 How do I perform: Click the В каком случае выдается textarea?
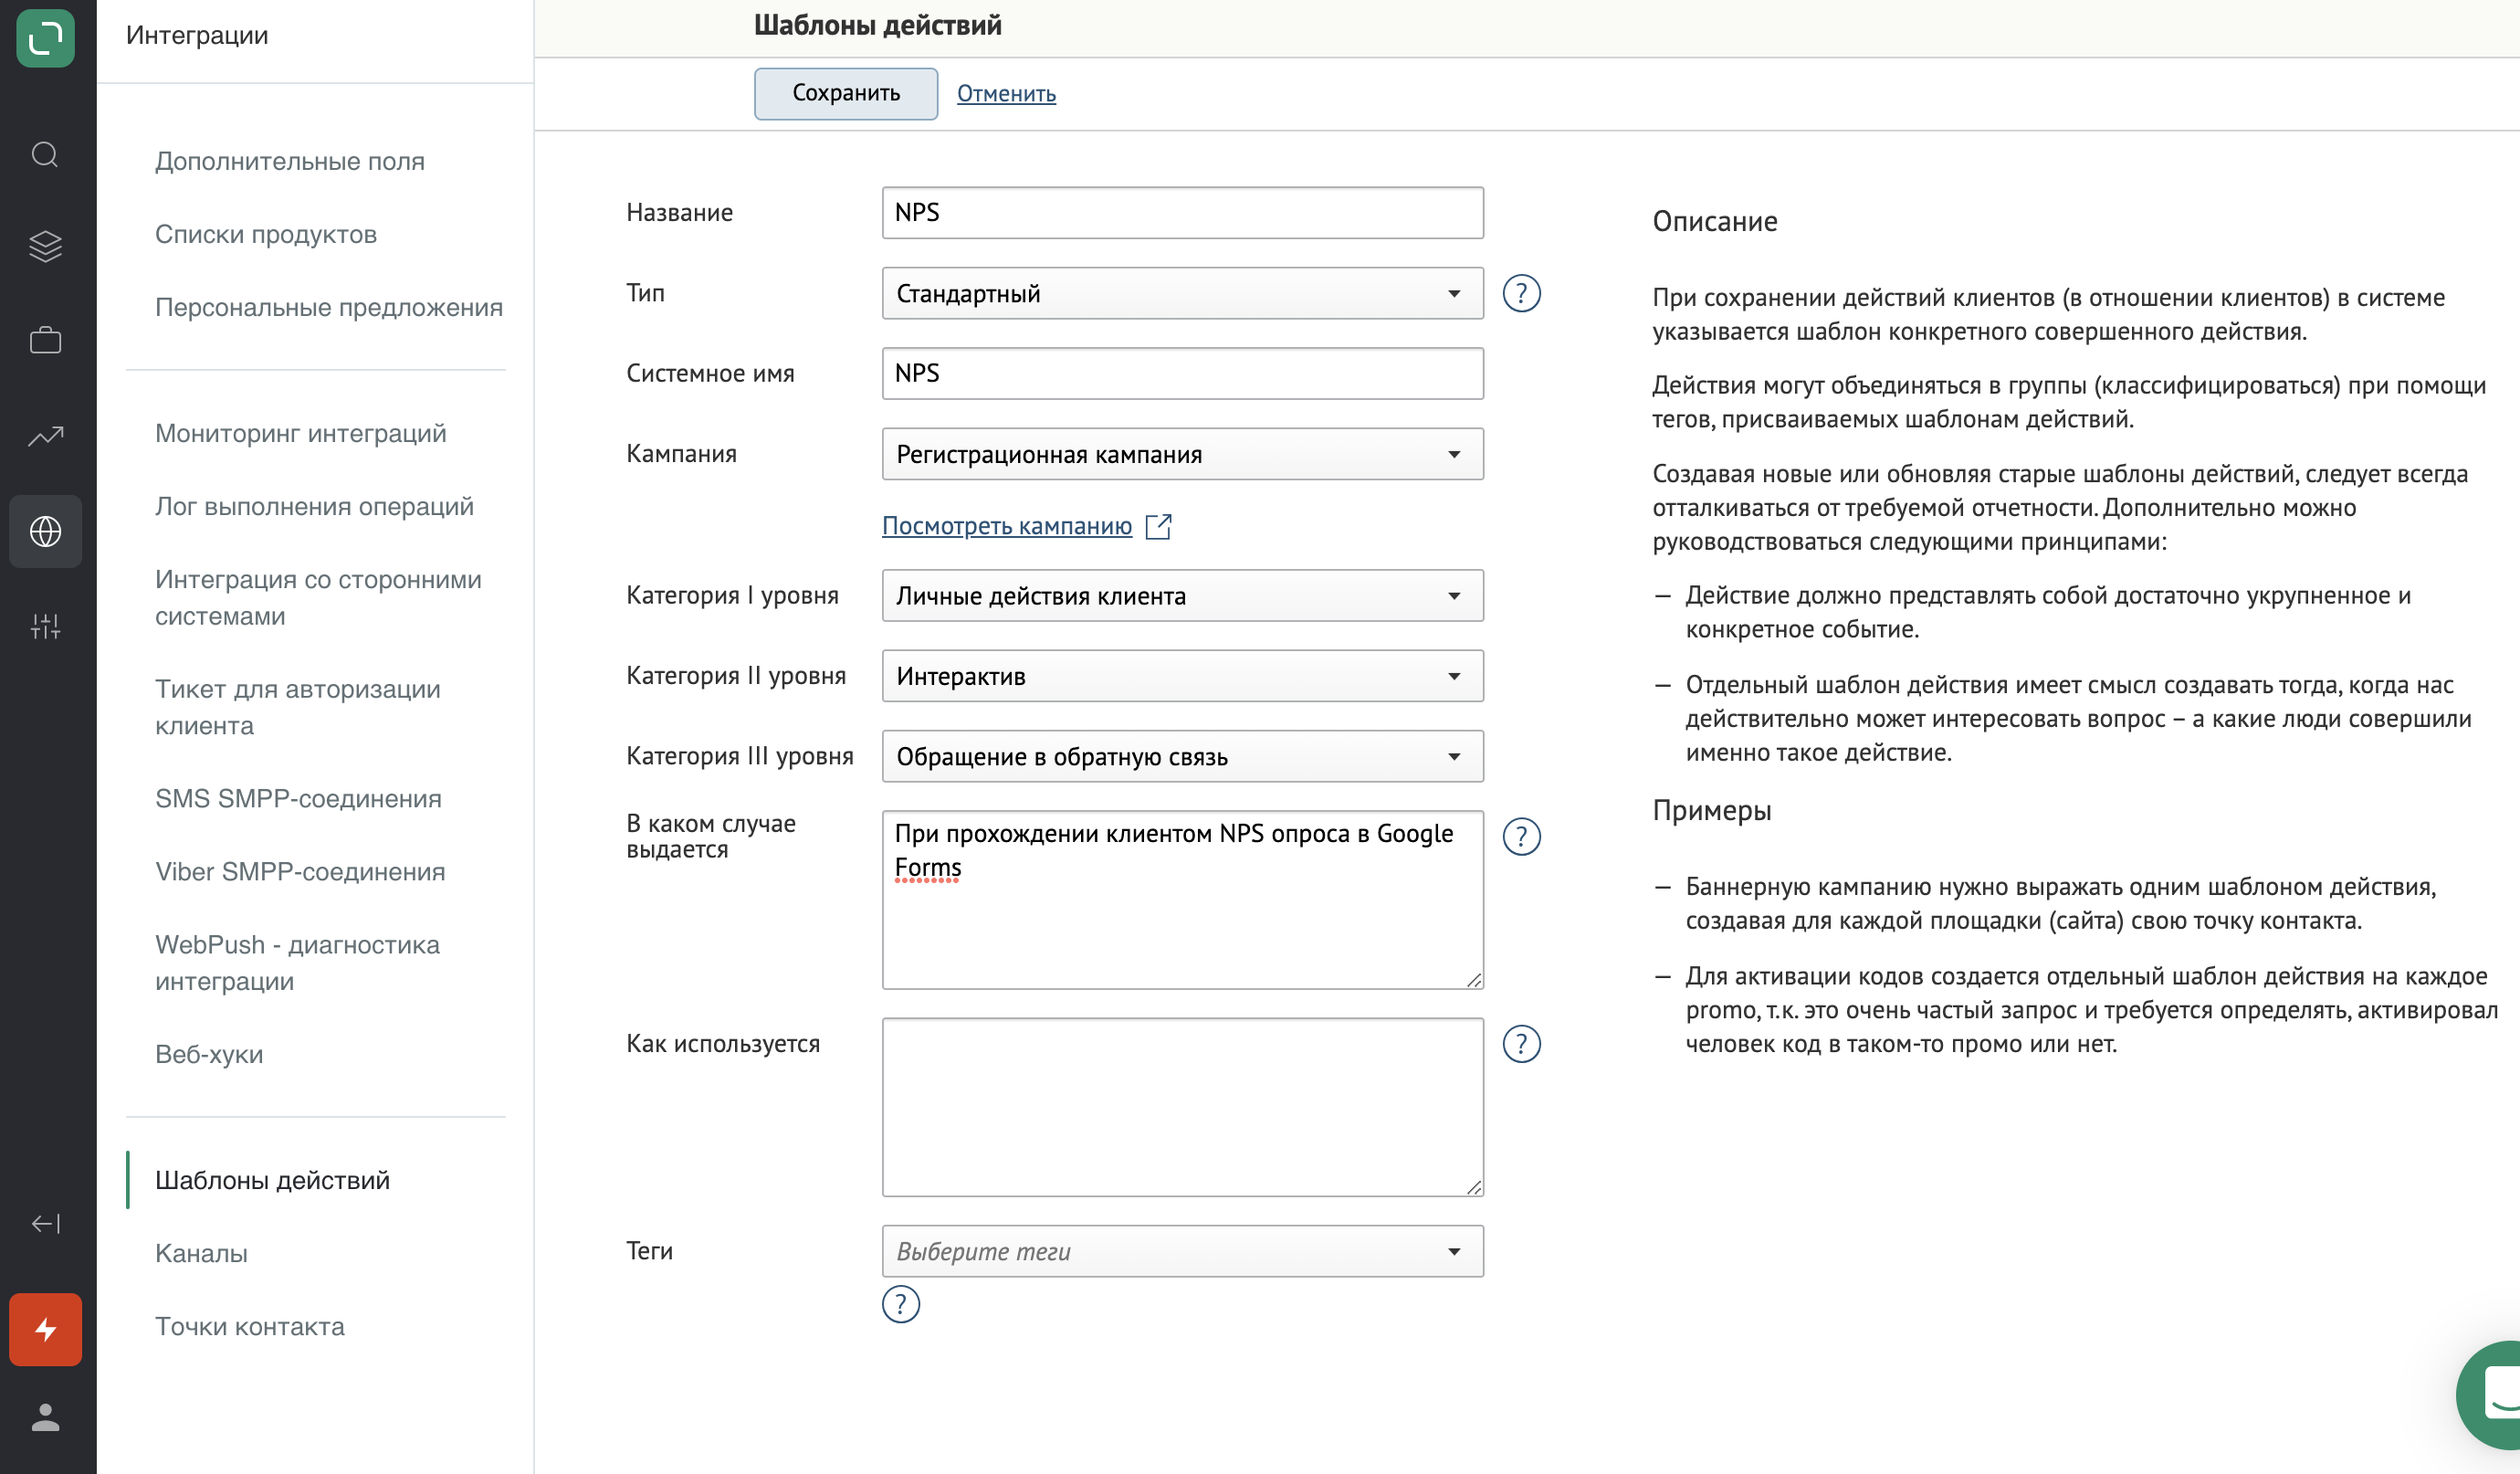coord(1182,900)
